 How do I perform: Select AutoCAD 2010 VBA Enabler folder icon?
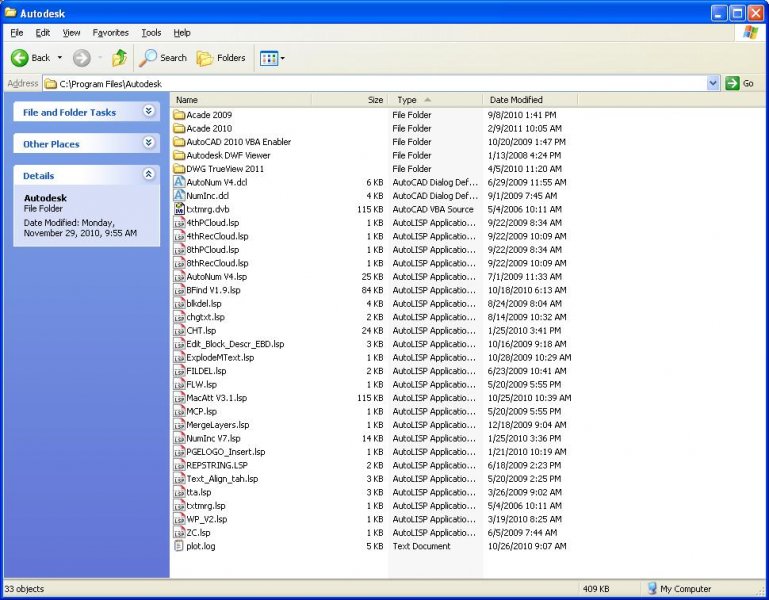click(179, 142)
